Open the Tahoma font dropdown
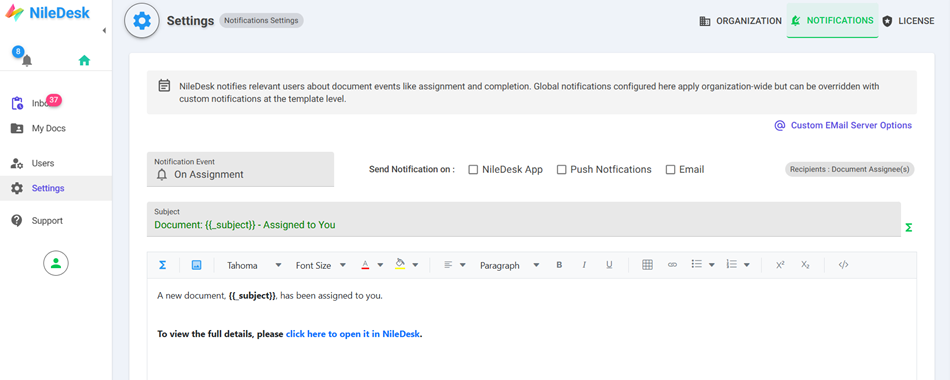Image resolution: width=950 pixels, height=380 pixels. pos(253,265)
